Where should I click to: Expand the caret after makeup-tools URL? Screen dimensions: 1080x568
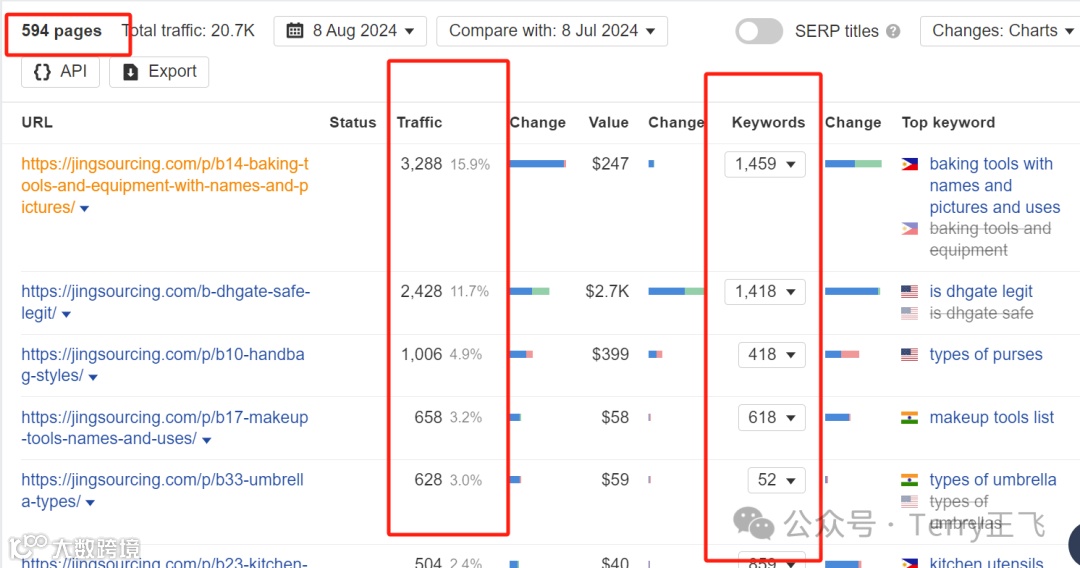(207, 440)
